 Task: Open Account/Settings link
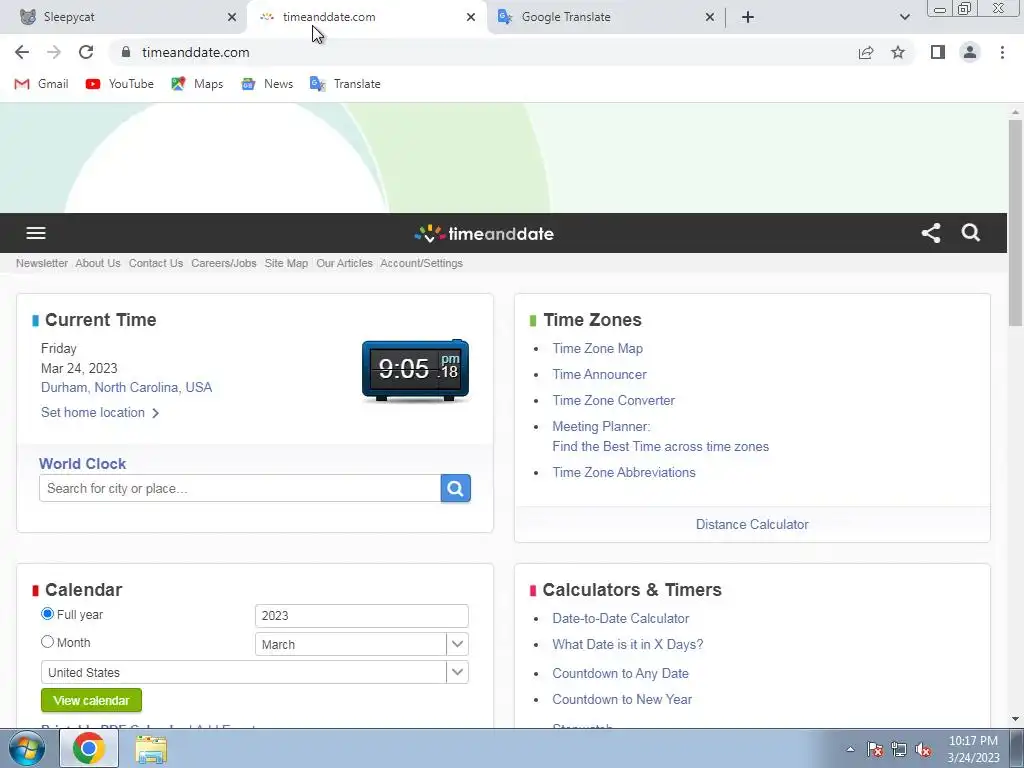pyautogui.click(x=421, y=263)
